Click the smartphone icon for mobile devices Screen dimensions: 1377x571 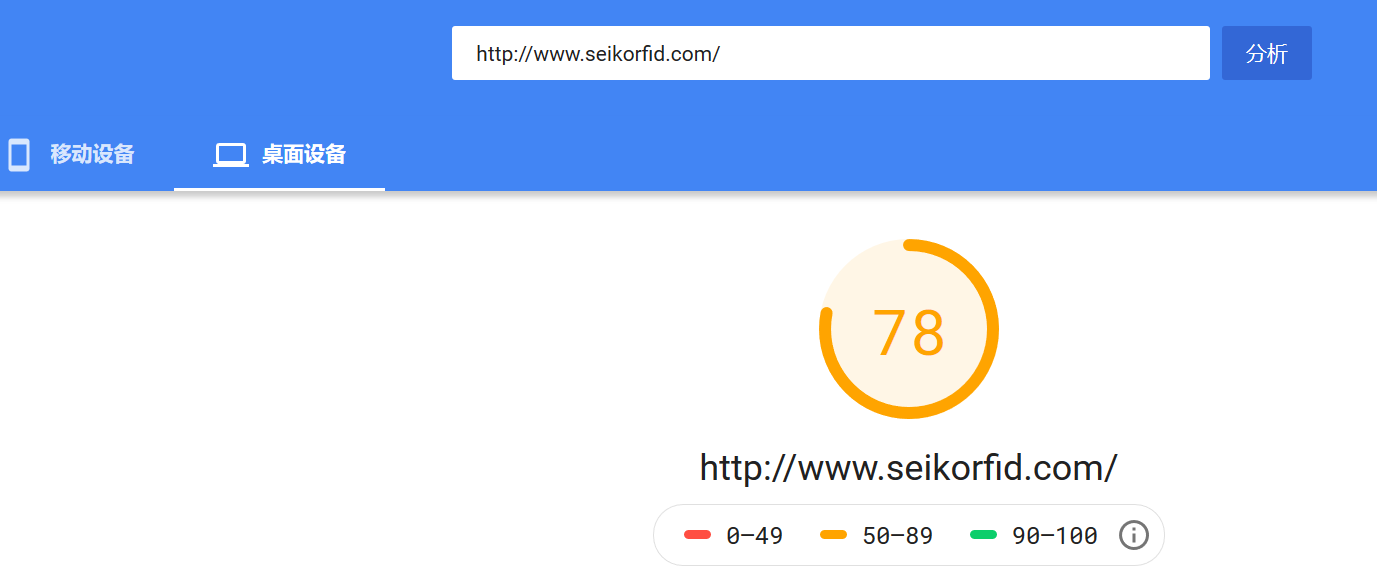click(x=18, y=155)
